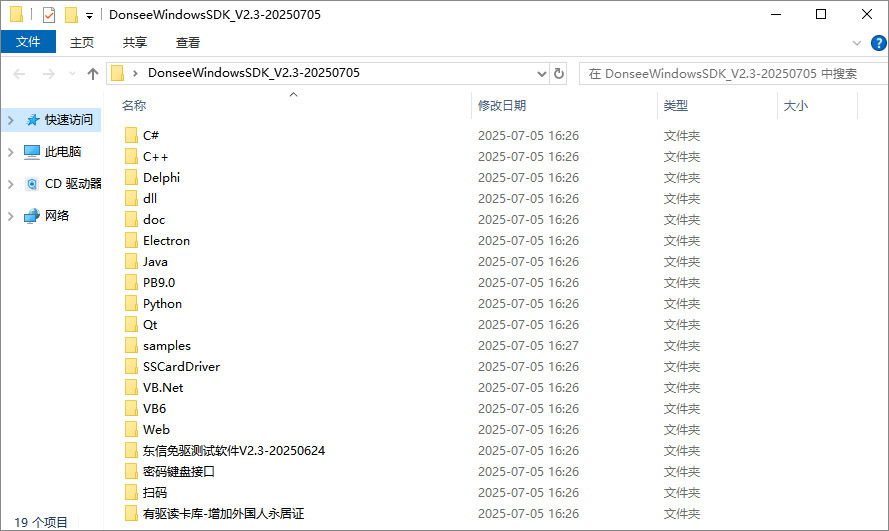This screenshot has width=889, height=531.
Task: Sort by the 修改日期 column header
Action: (502, 105)
